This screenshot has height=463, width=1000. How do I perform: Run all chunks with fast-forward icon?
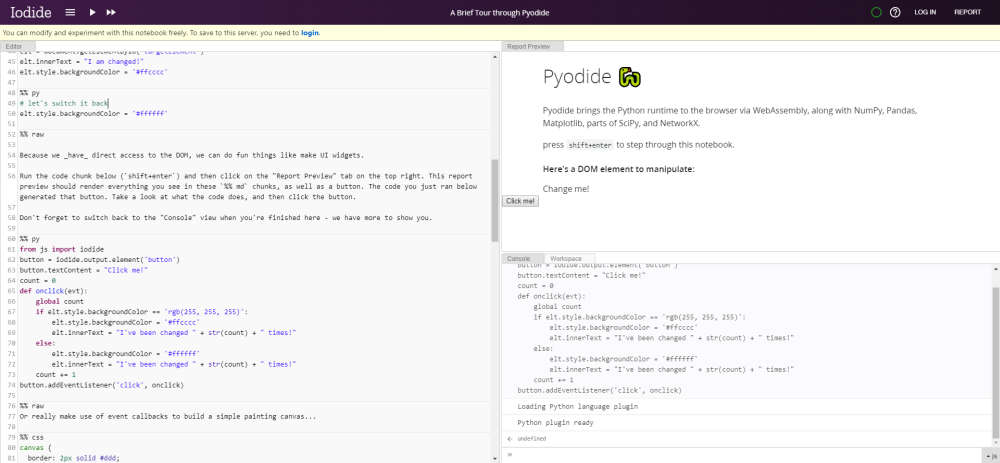coord(111,12)
